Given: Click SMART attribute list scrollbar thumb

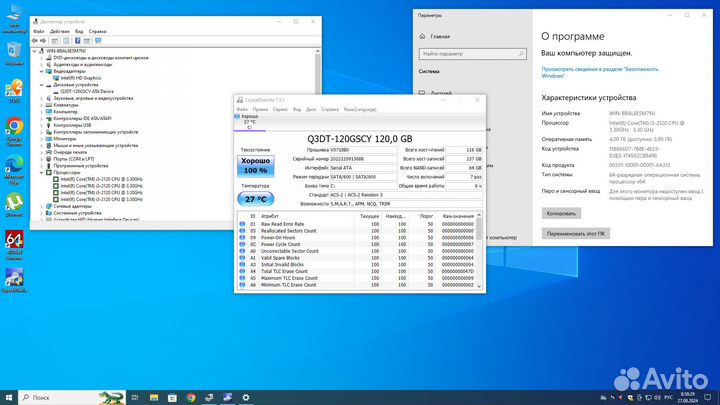Looking at the screenshot, I should point(479,229).
